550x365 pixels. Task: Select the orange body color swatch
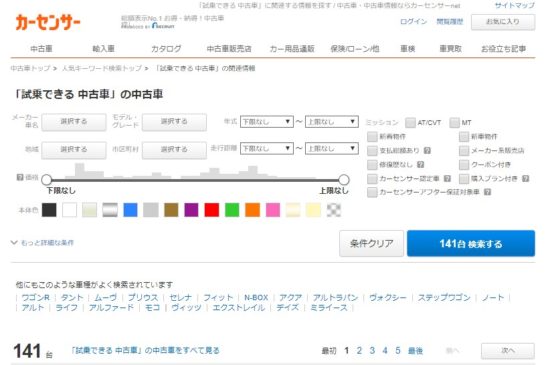pos(253,210)
